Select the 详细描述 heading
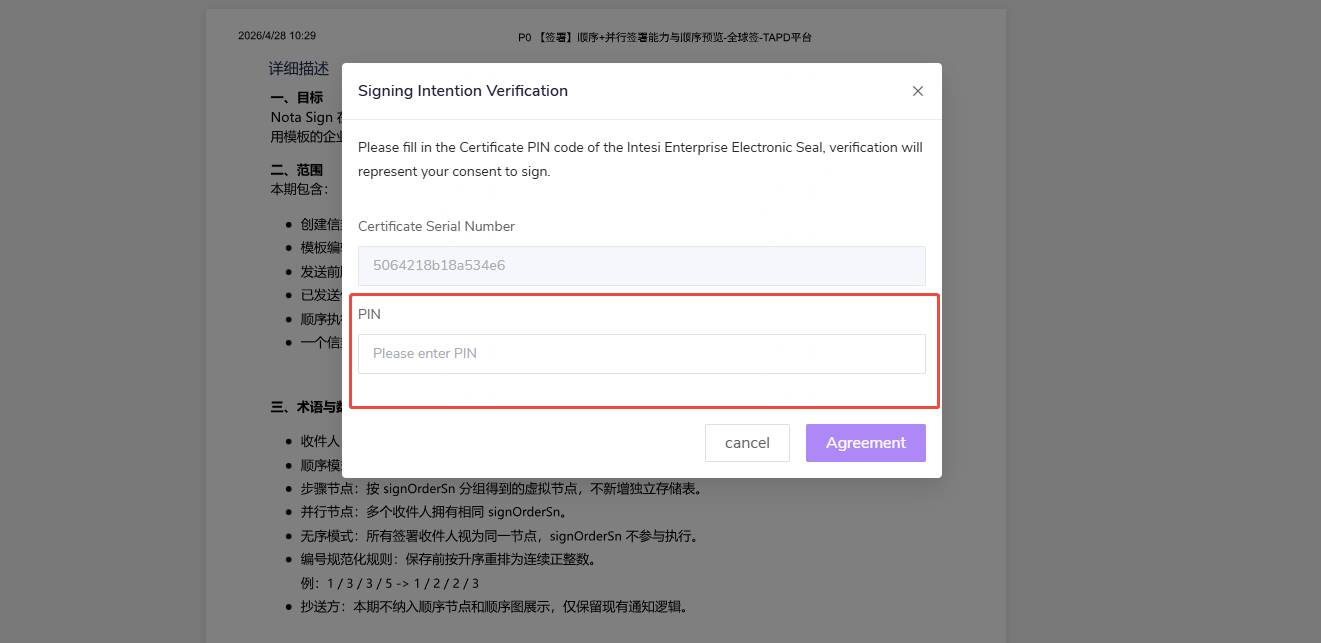Viewport: 1321px width, 643px height. (299, 69)
